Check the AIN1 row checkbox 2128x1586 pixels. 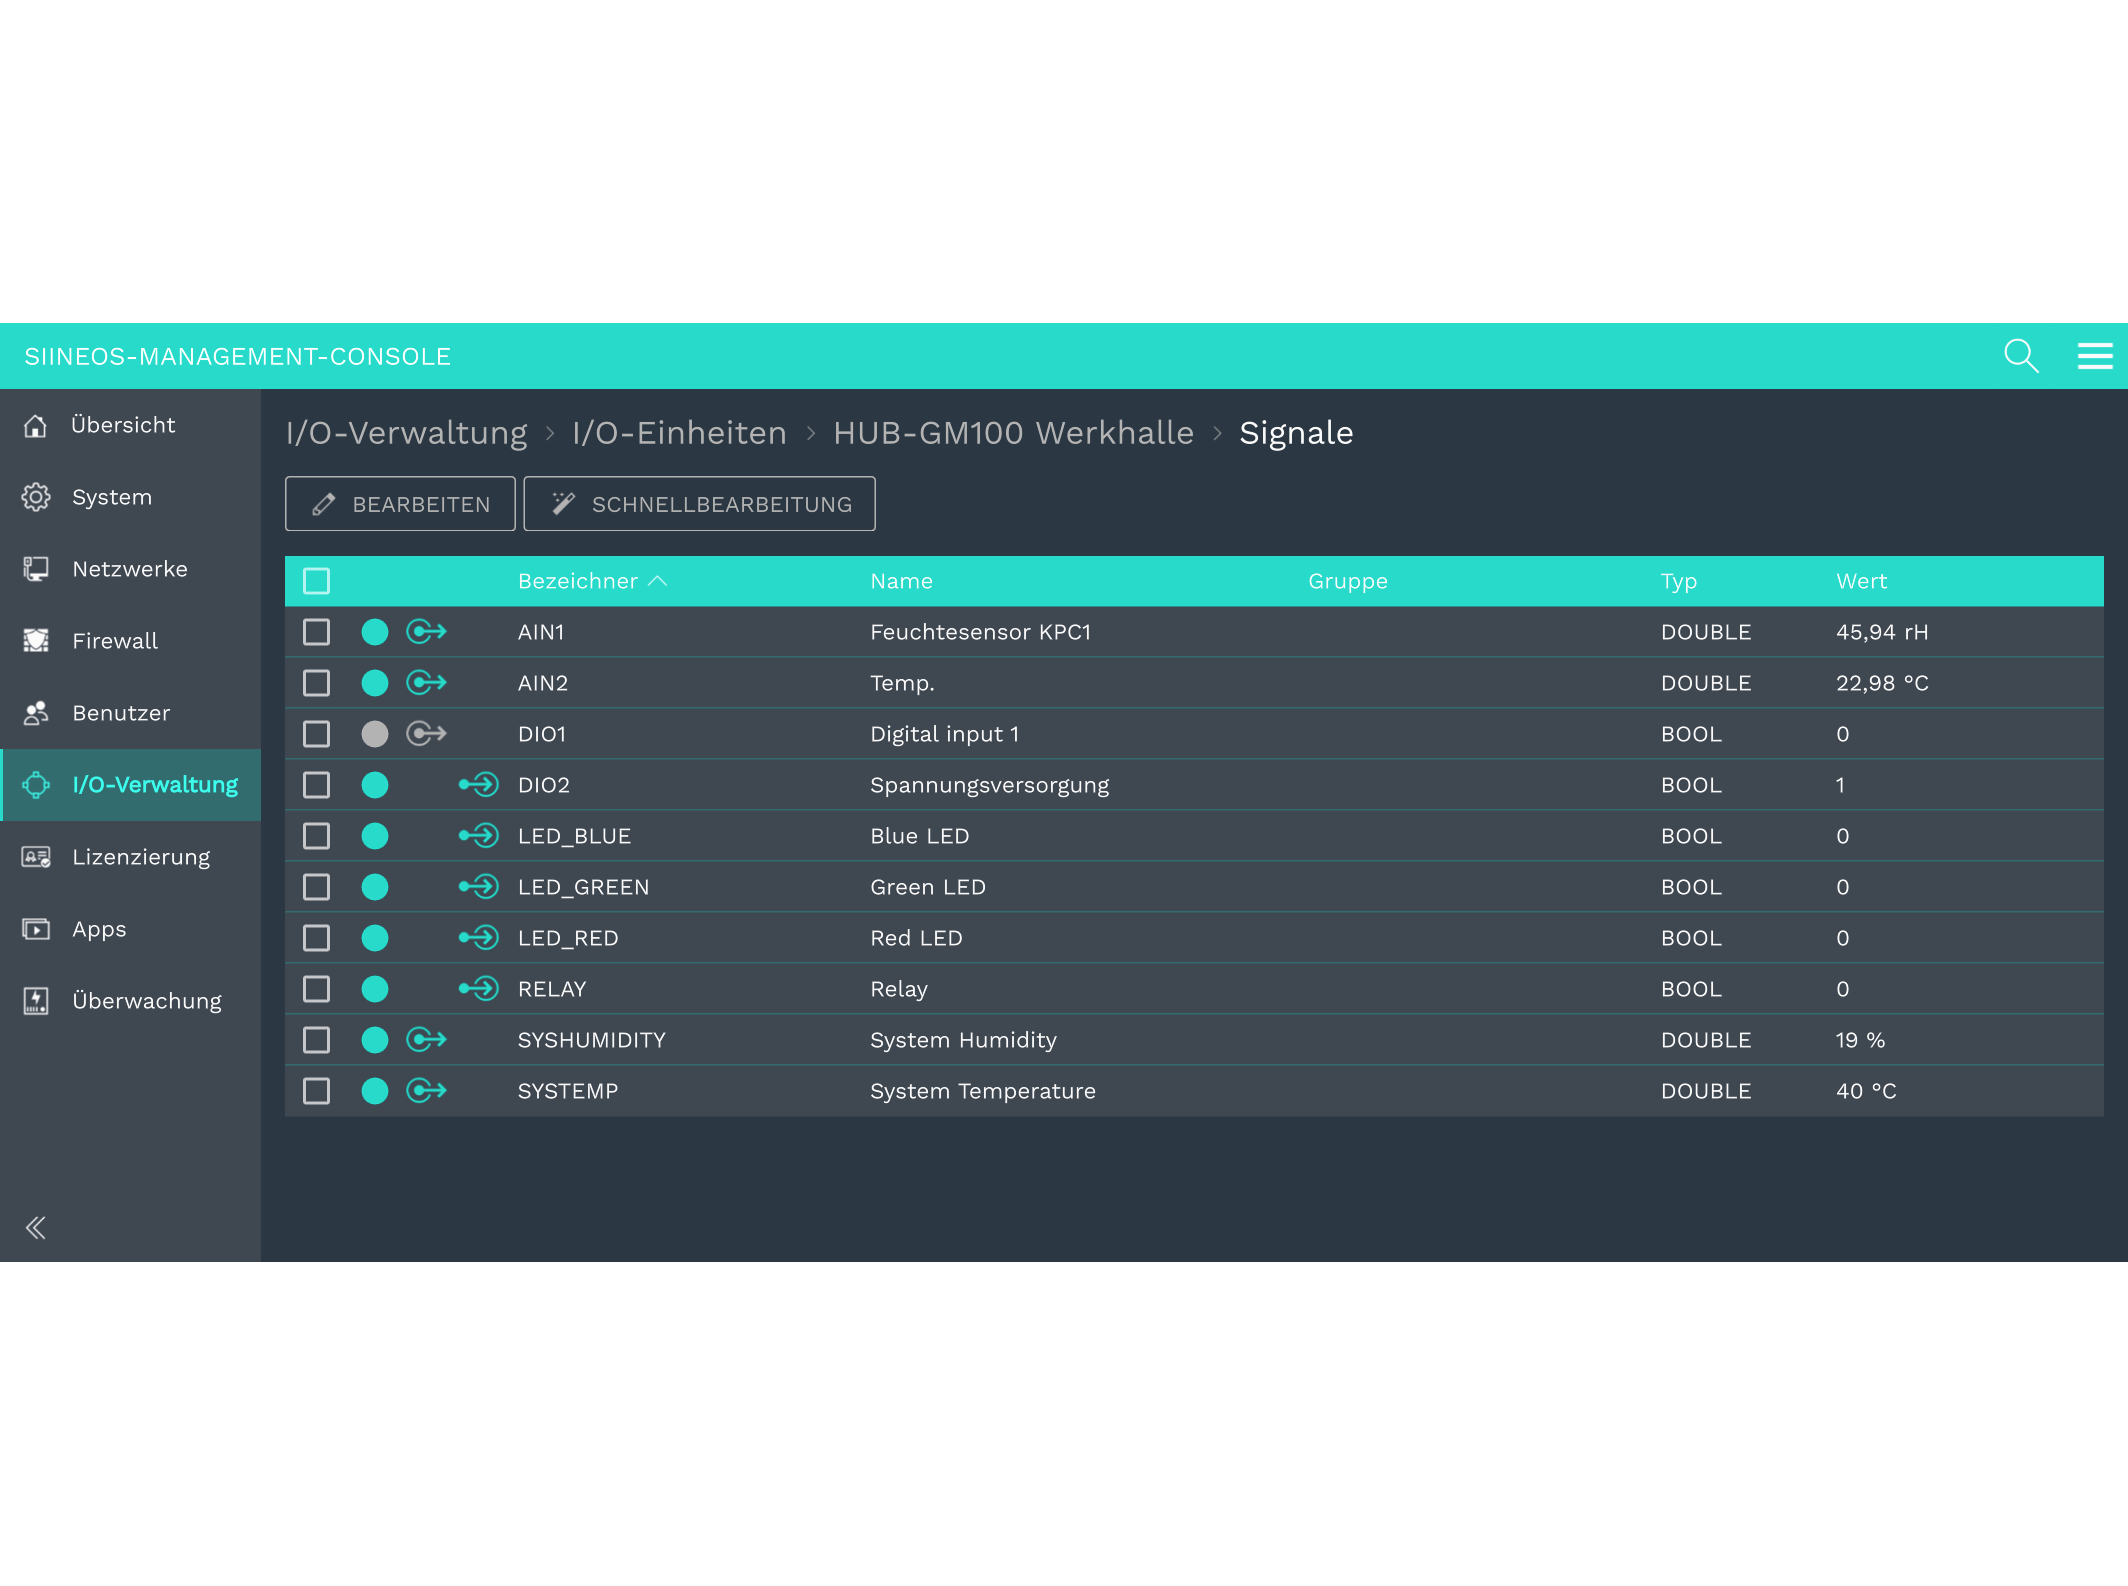click(317, 632)
